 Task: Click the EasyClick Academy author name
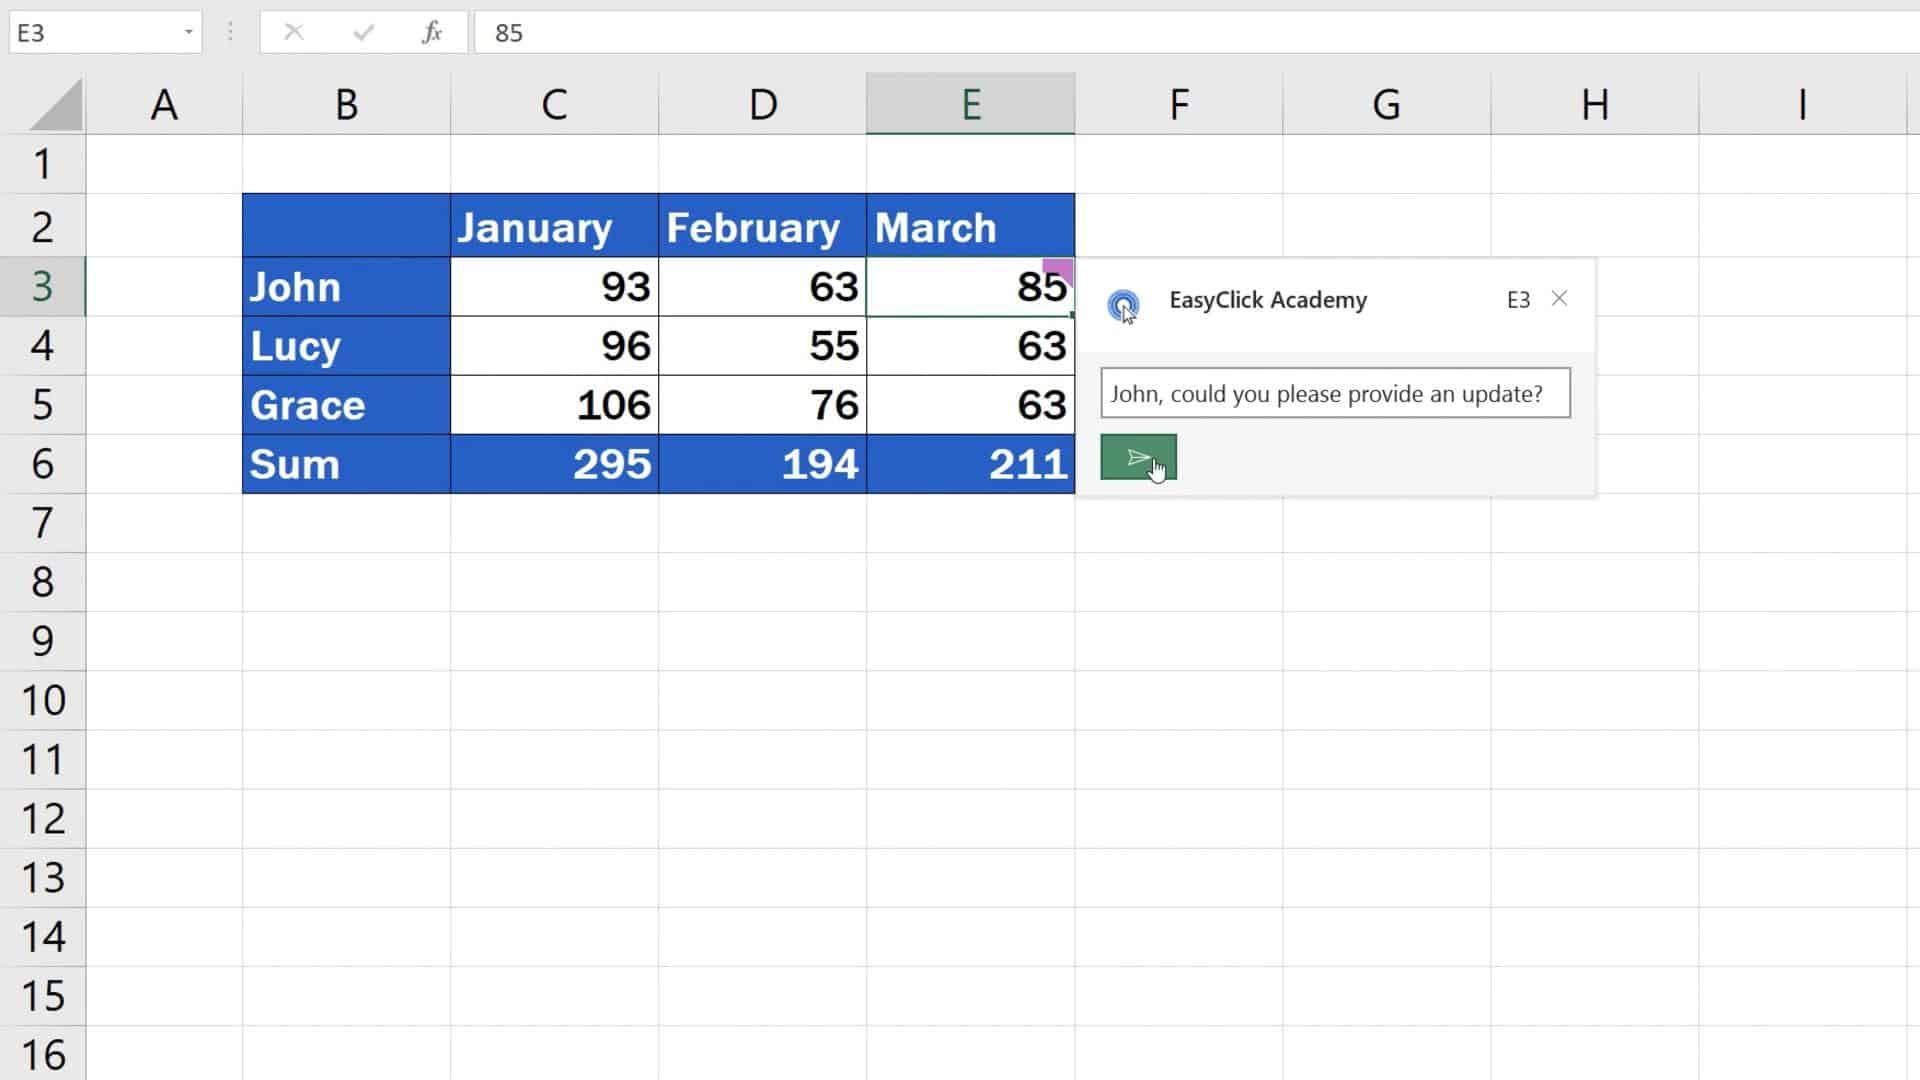click(x=1268, y=300)
